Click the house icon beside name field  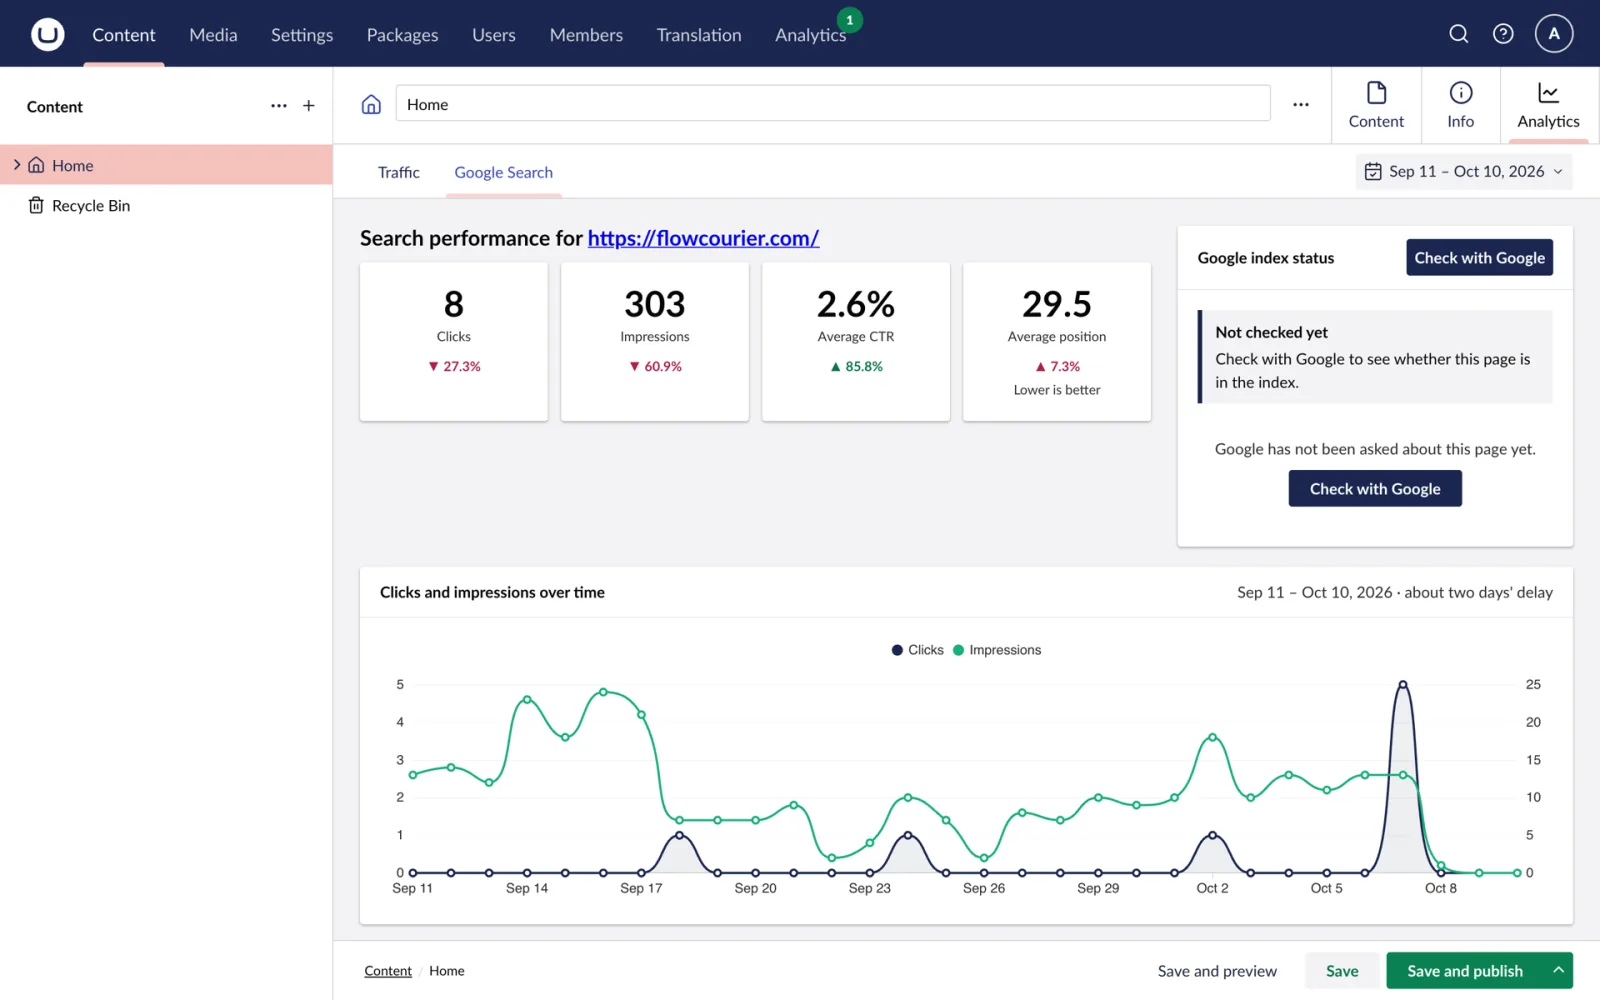pyautogui.click(x=371, y=104)
